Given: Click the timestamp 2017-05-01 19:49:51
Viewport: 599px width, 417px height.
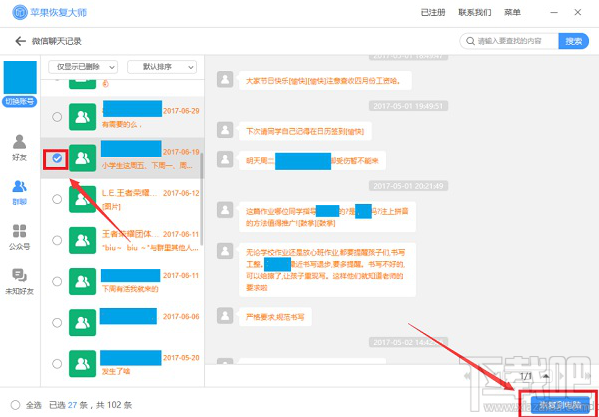Looking at the screenshot, I should (x=408, y=106).
